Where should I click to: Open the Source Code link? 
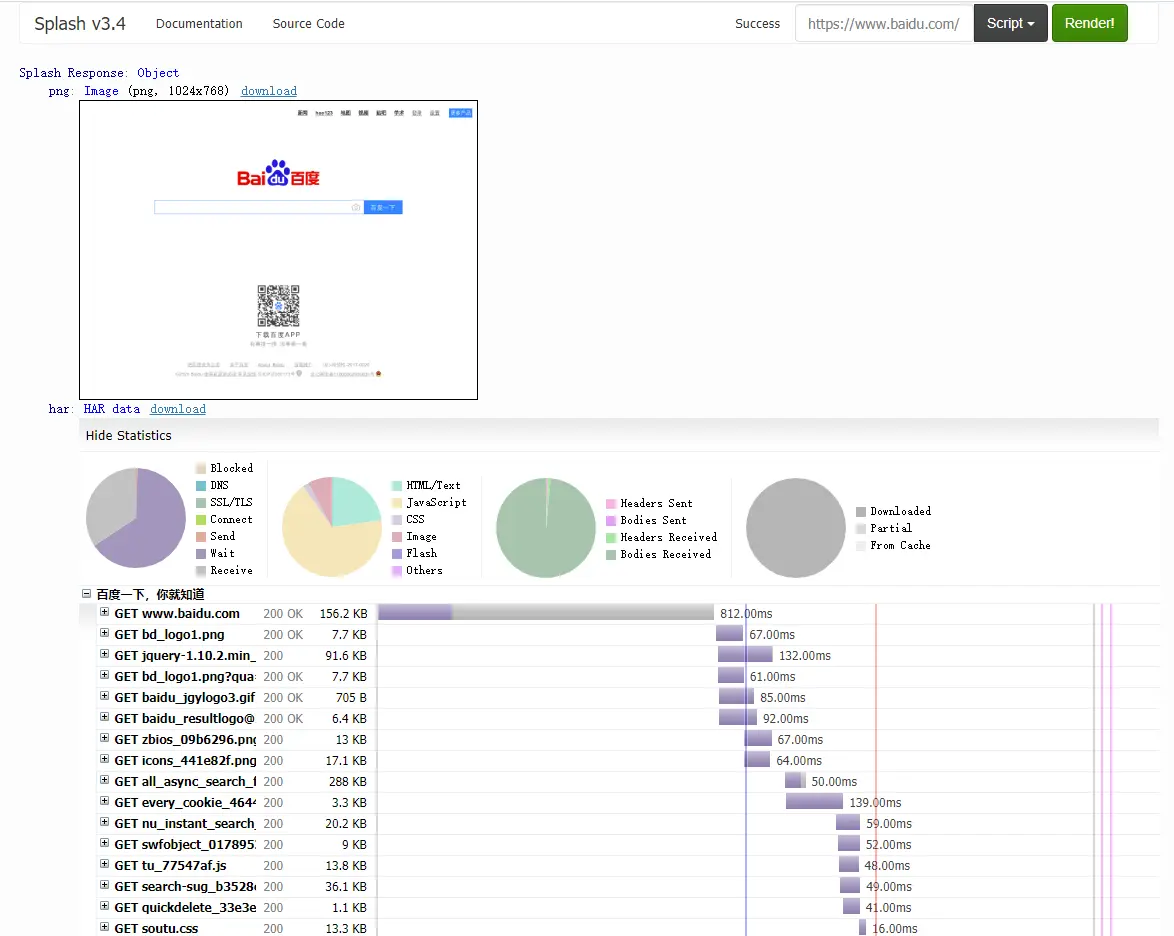(308, 23)
